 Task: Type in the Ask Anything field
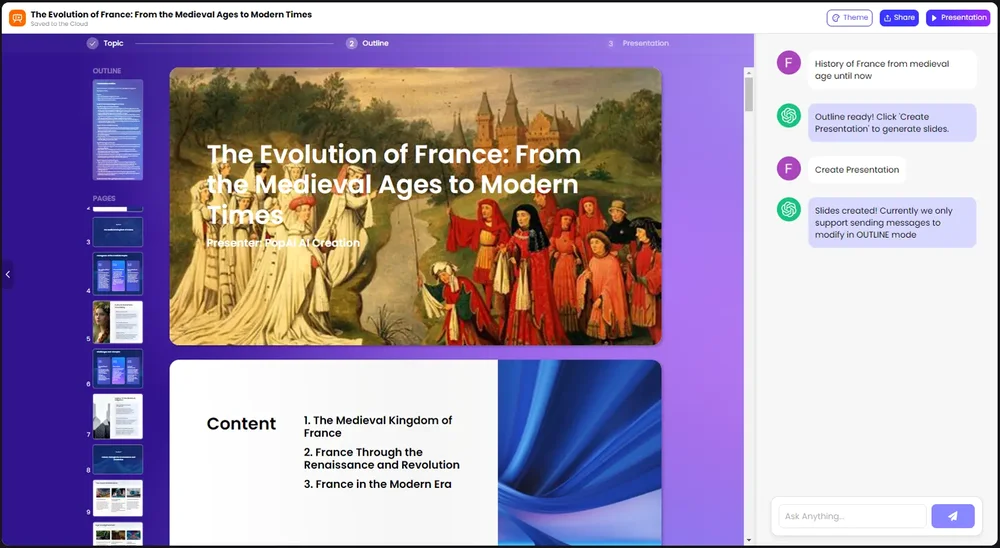[x=852, y=516]
